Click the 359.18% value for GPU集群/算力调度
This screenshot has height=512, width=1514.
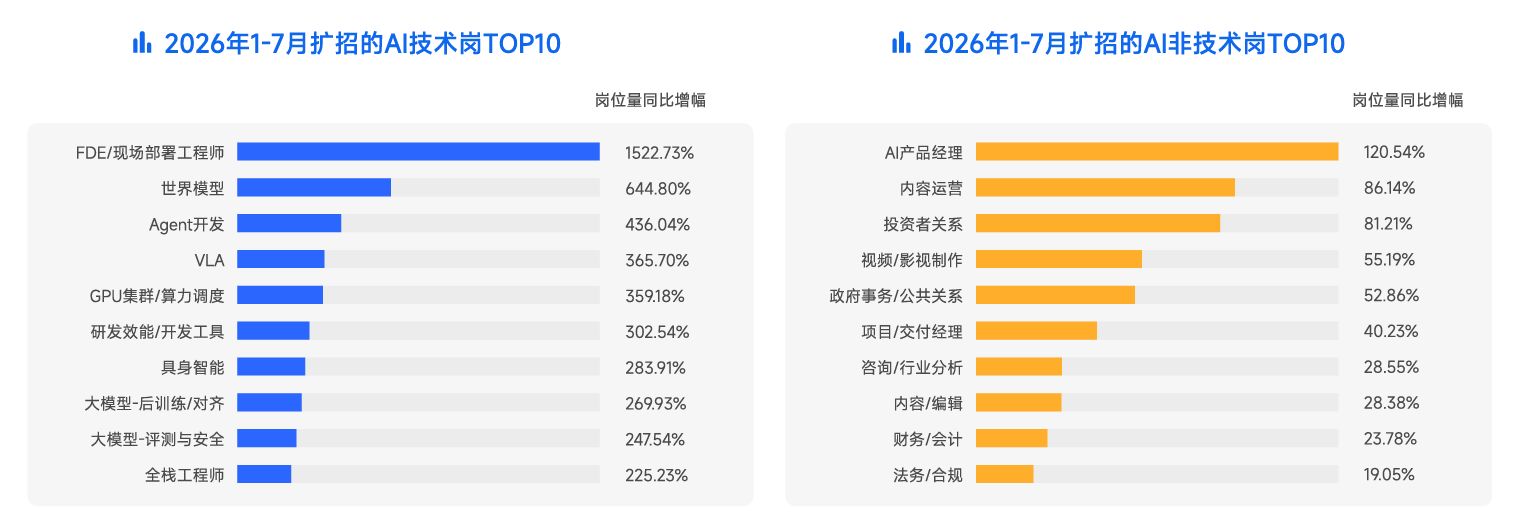point(658,296)
